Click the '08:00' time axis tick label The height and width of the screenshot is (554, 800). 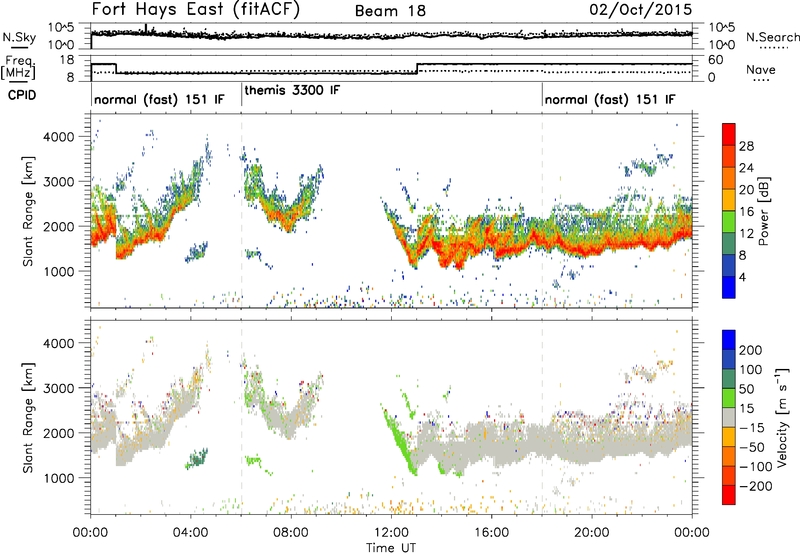pos(291,533)
